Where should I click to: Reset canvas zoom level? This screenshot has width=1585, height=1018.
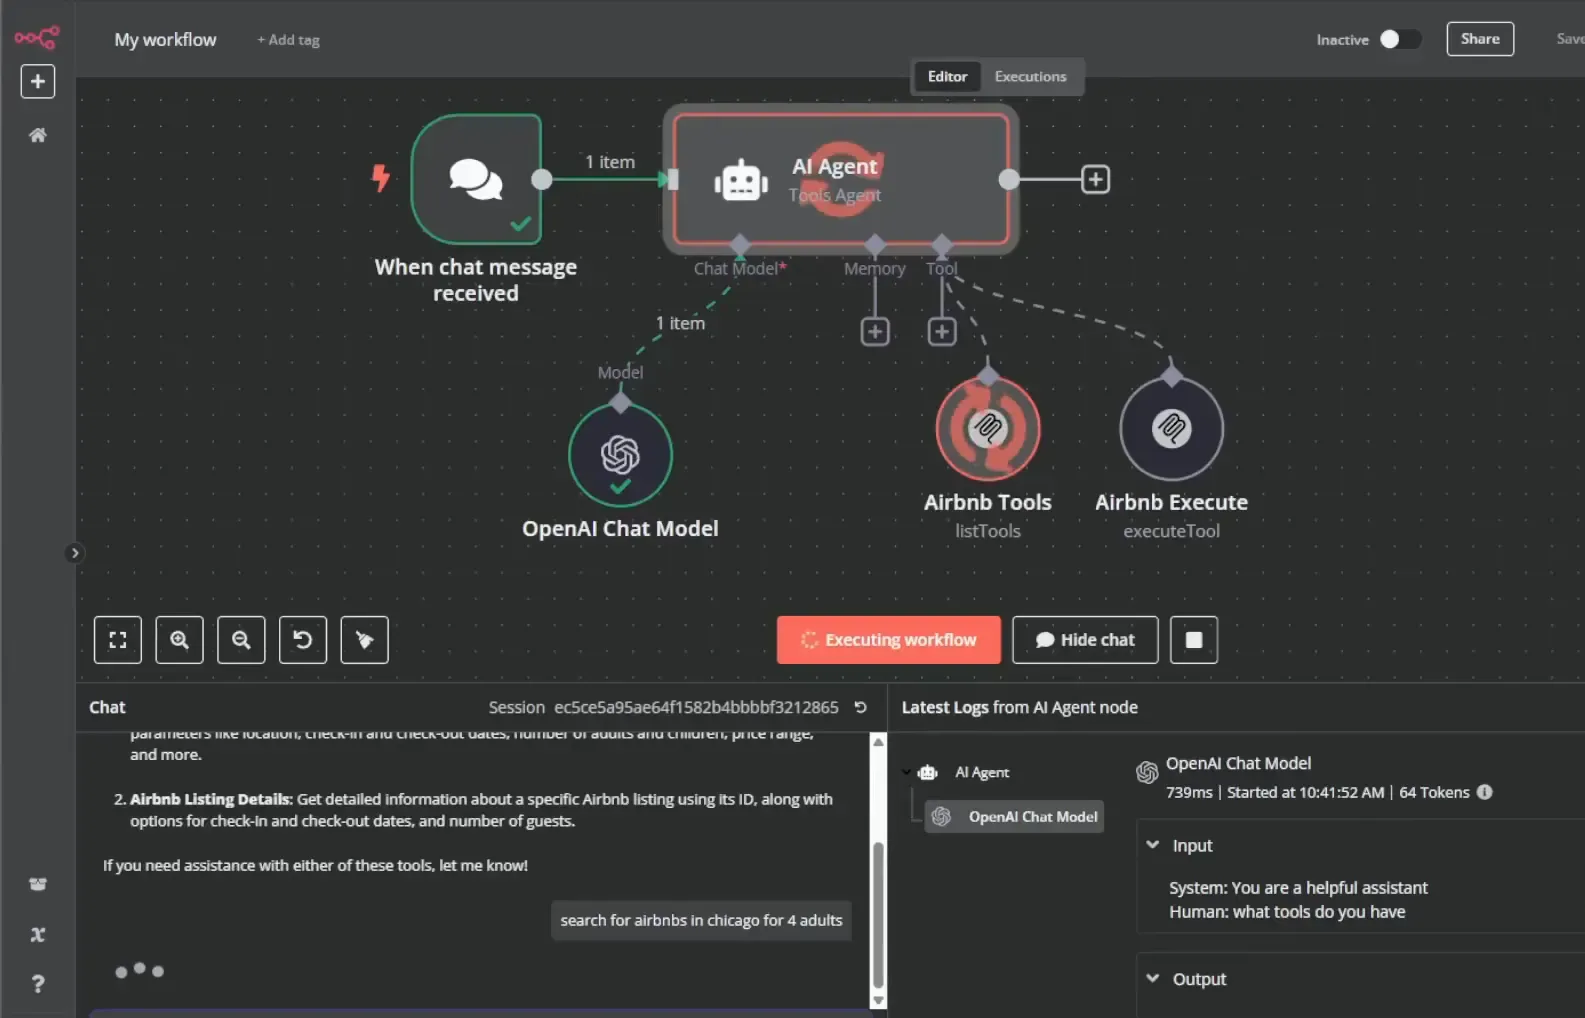[x=303, y=640]
